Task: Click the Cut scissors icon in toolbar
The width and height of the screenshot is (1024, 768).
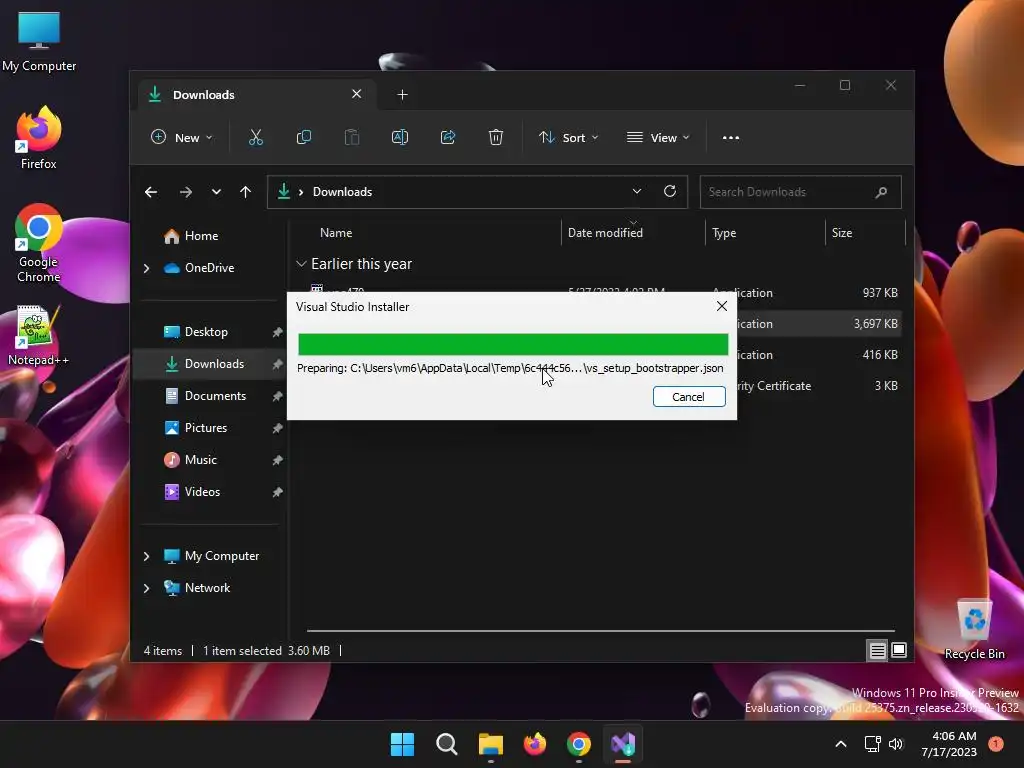Action: coord(255,137)
